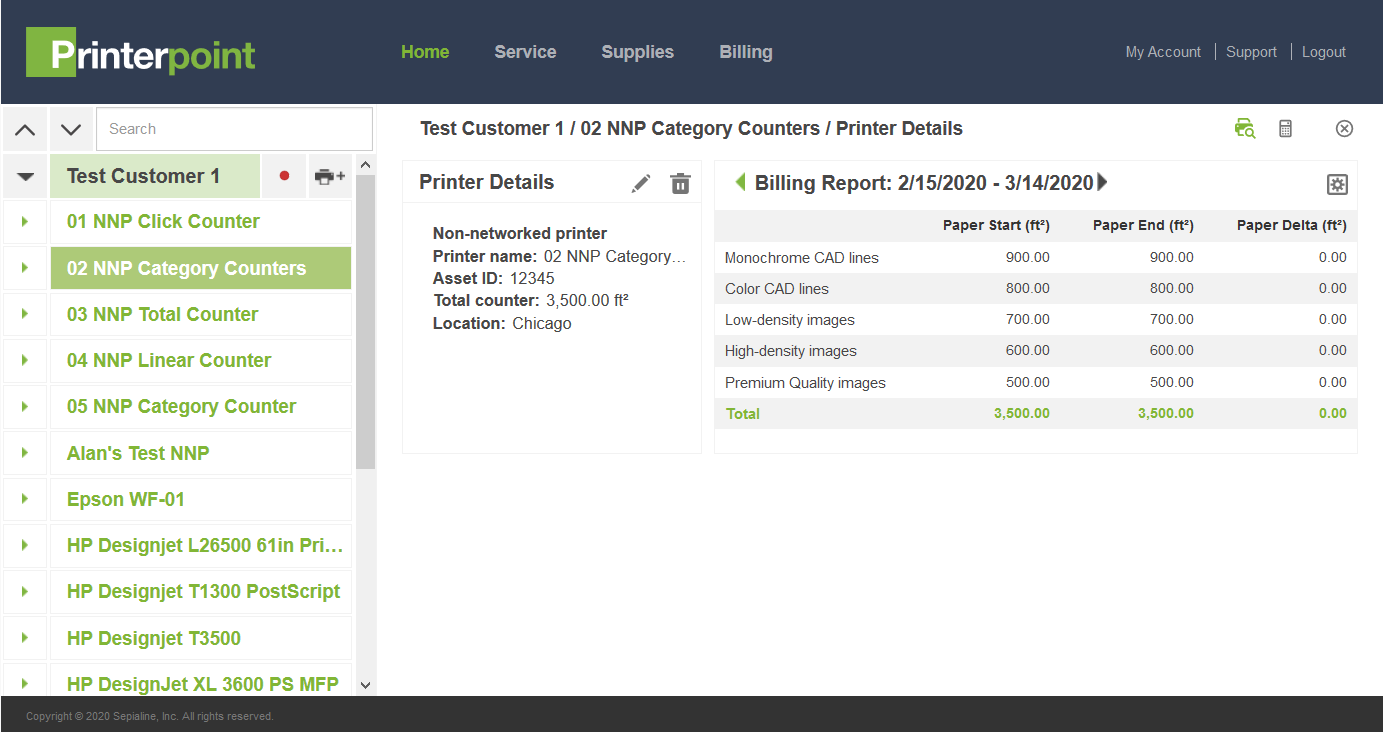Go to previous billing period arrow

pos(740,182)
